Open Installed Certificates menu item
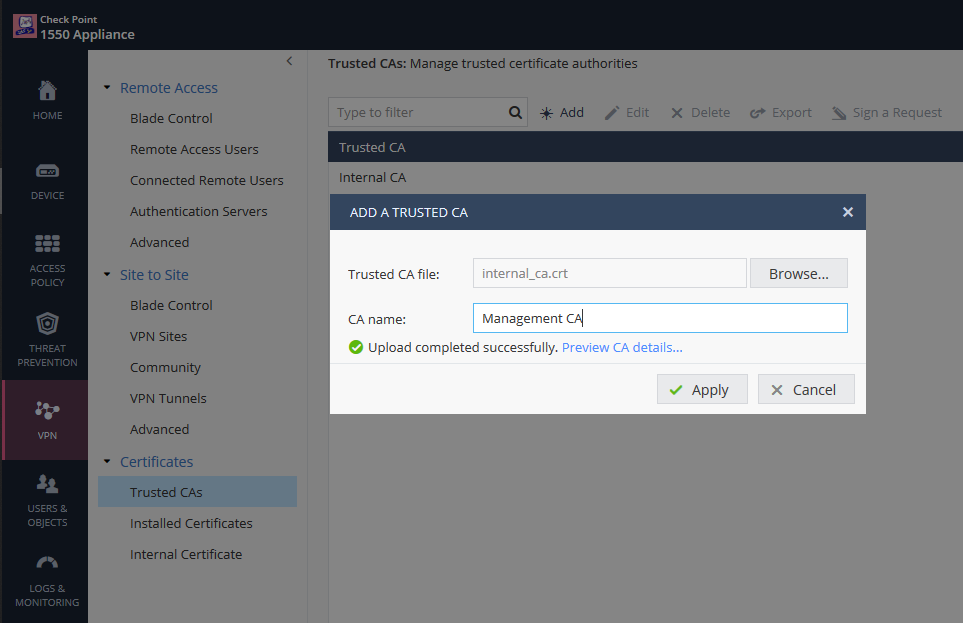Image resolution: width=963 pixels, height=623 pixels. click(191, 523)
